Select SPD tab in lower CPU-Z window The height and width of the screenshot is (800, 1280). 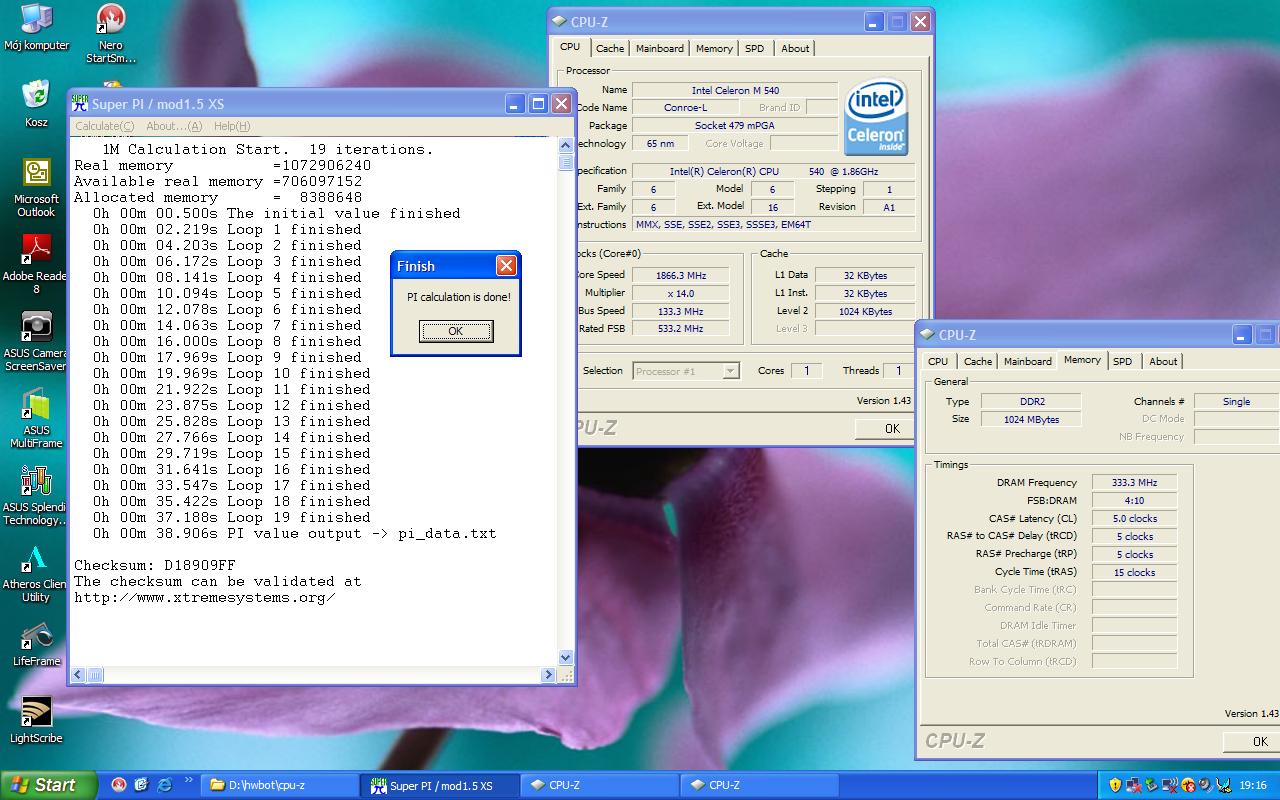click(1123, 361)
